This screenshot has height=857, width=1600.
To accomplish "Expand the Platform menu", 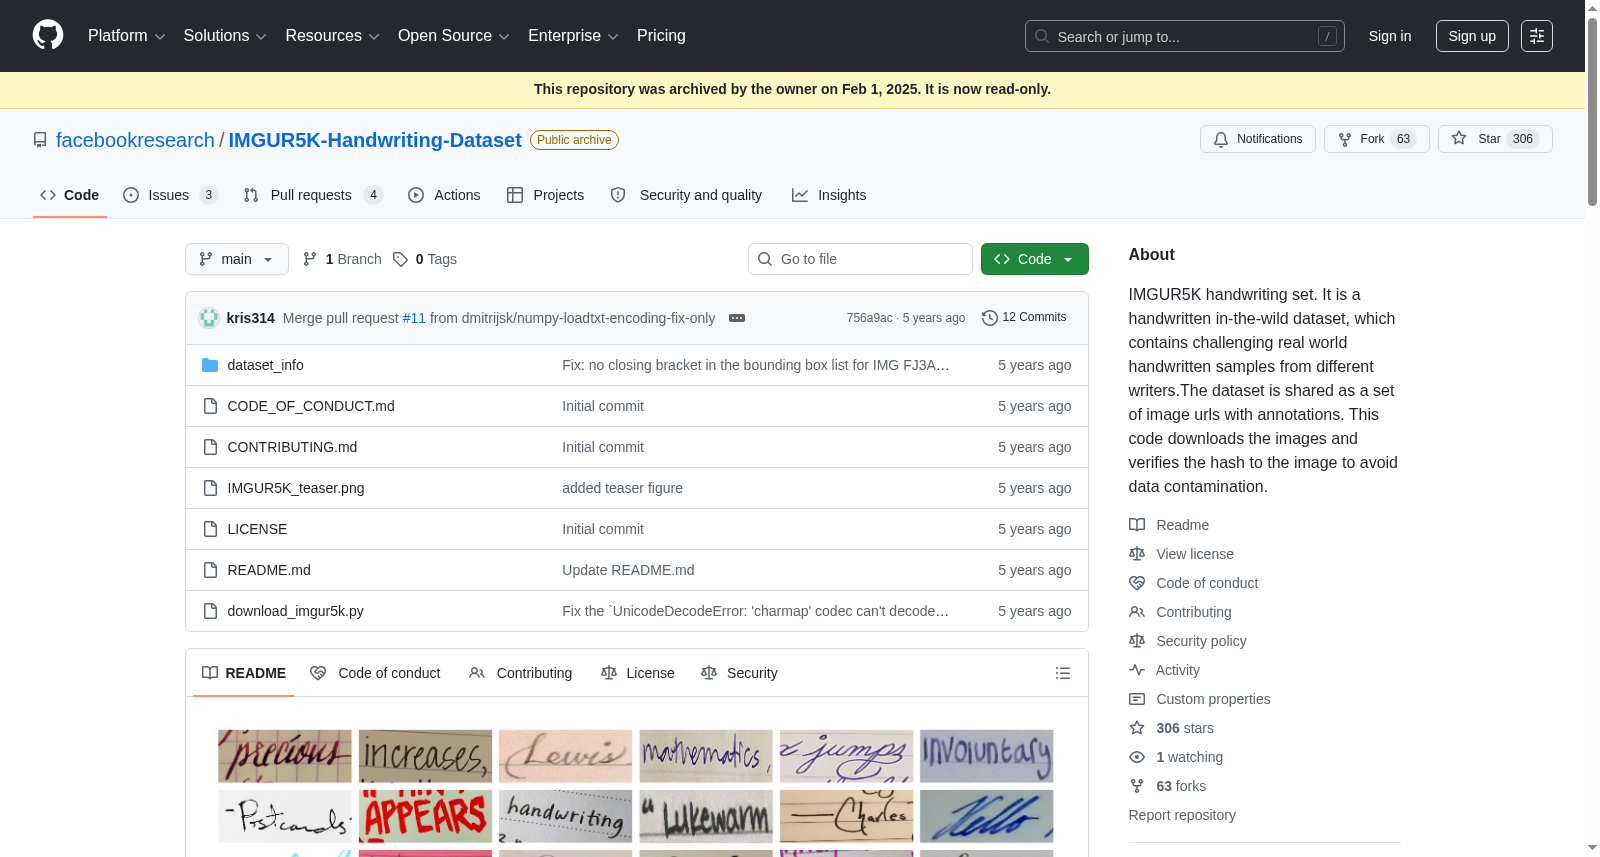I will (126, 36).
